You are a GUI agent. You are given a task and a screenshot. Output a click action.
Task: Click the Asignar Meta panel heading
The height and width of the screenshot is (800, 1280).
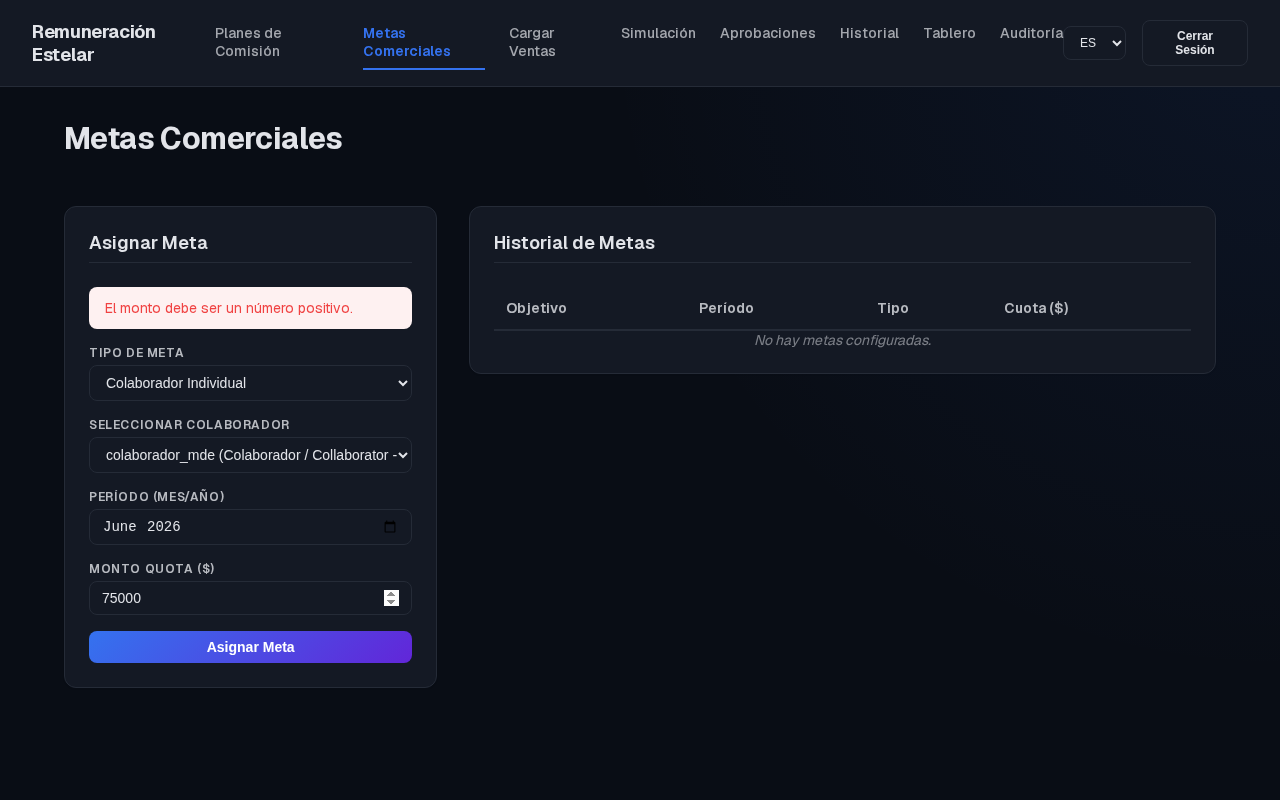click(148, 242)
